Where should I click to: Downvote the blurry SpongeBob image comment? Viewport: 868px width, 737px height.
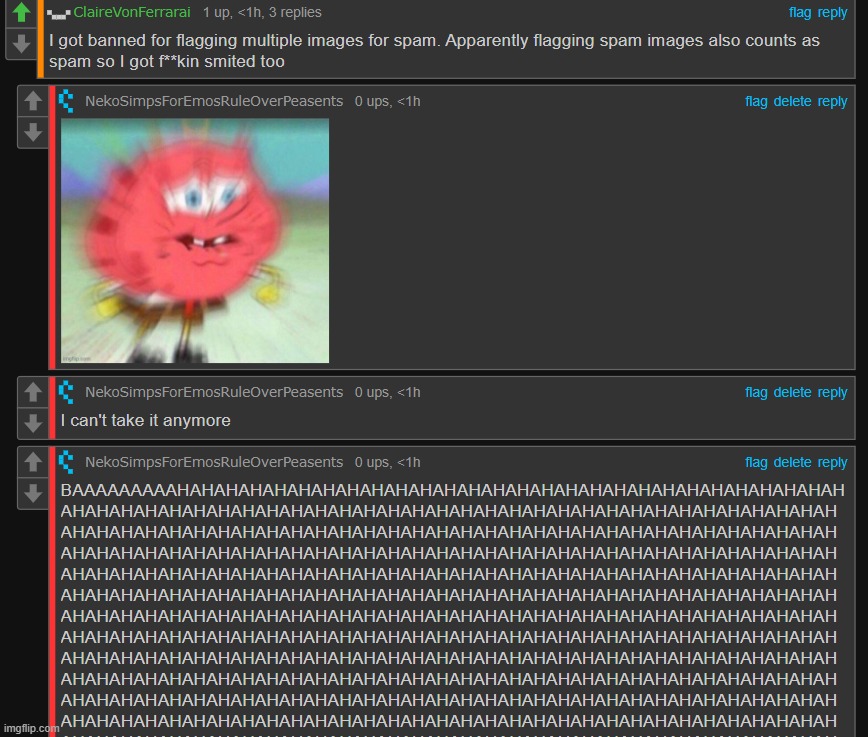pyautogui.click(x=32, y=132)
